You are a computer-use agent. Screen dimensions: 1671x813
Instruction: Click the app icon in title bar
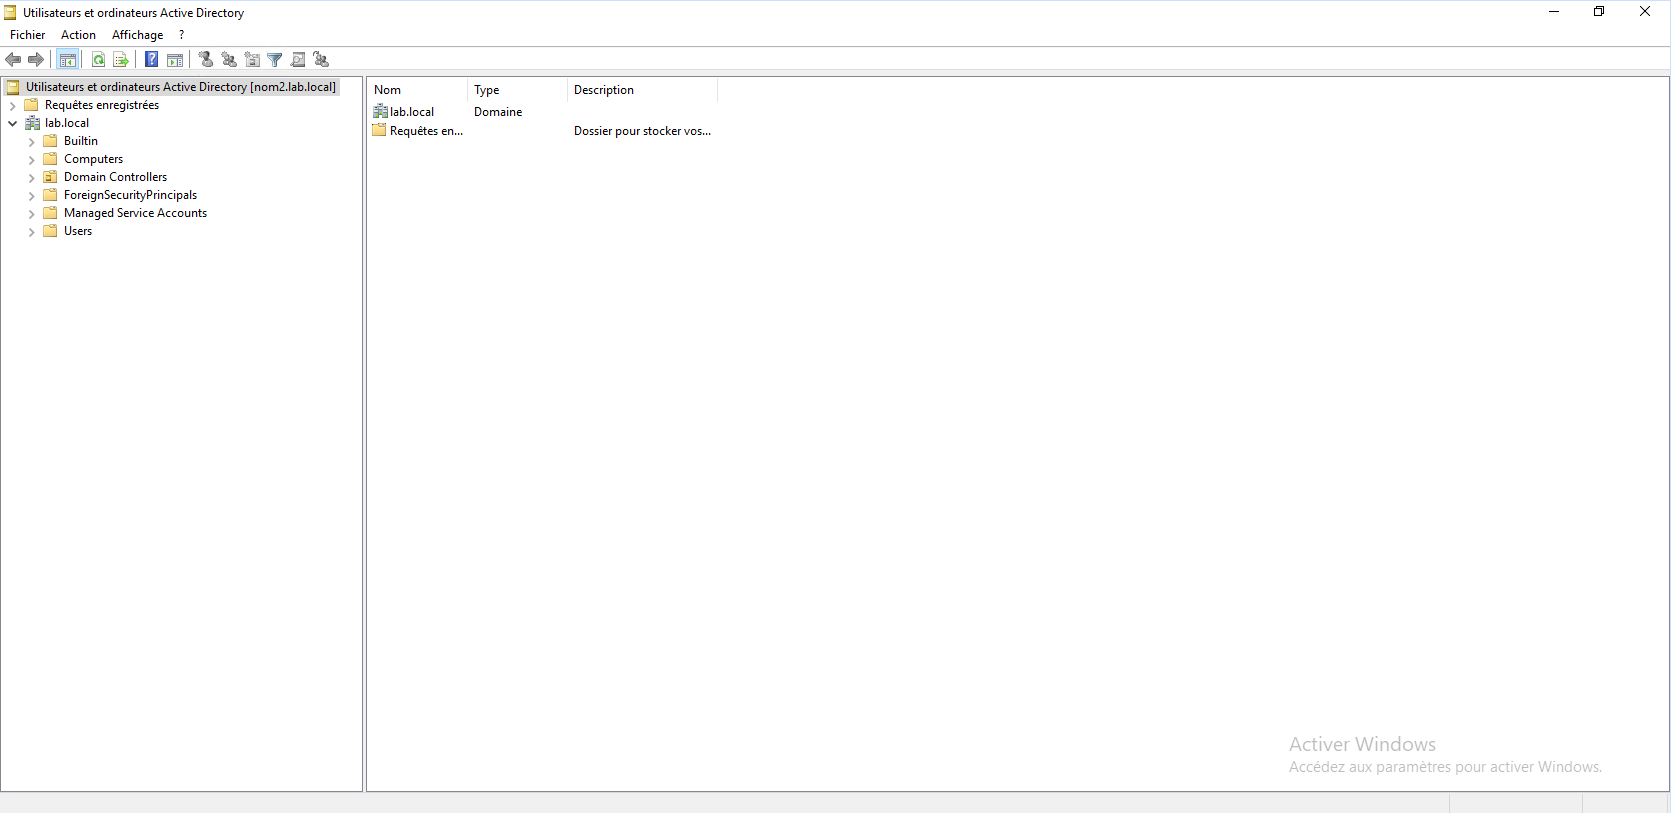[10, 13]
